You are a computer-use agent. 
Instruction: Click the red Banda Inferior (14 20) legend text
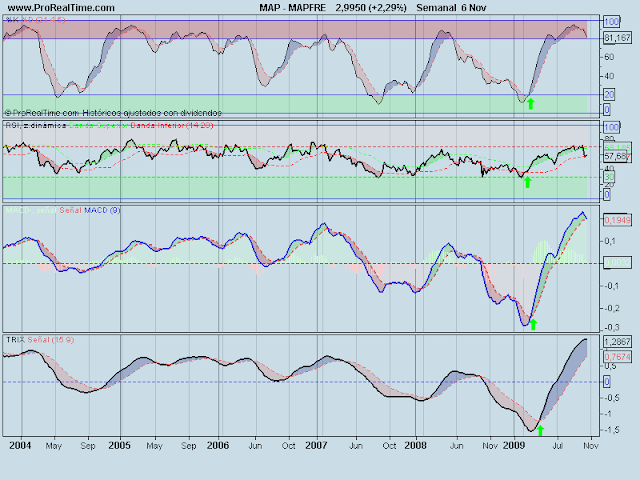(x=171, y=125)
